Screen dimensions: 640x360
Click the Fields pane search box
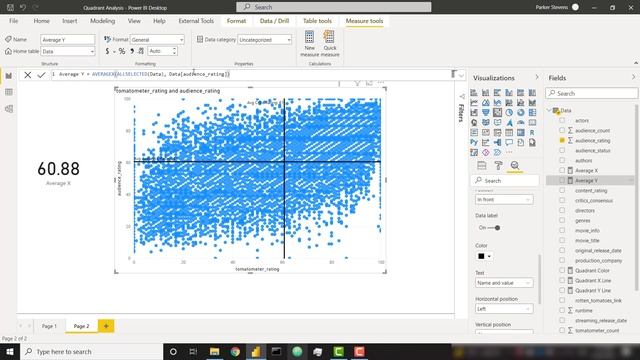pos(591,93)
